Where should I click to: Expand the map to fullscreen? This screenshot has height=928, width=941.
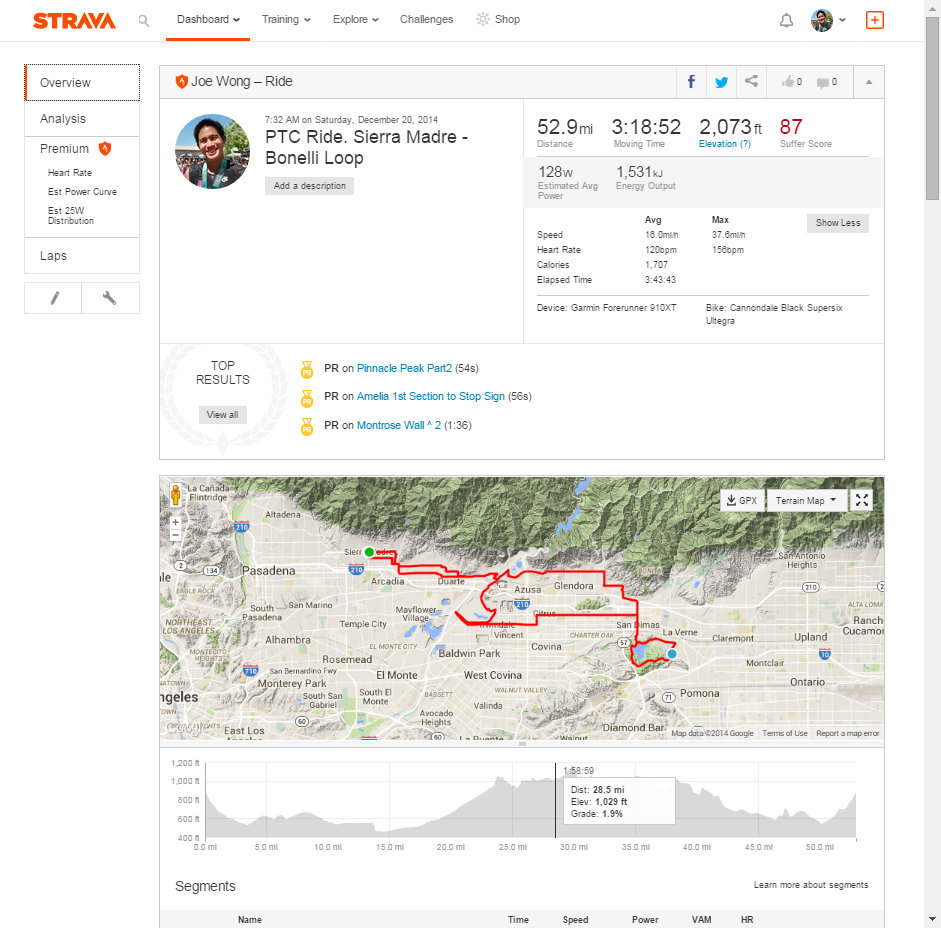[x=861, y=500]
